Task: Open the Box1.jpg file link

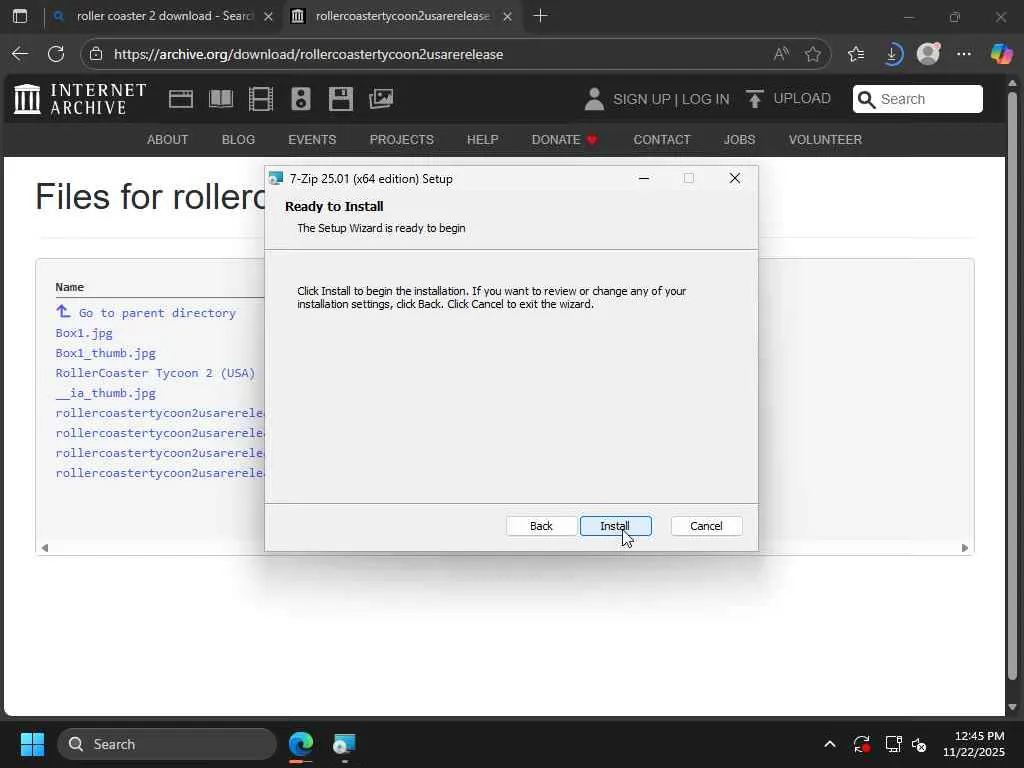Action: coord(84,333)
